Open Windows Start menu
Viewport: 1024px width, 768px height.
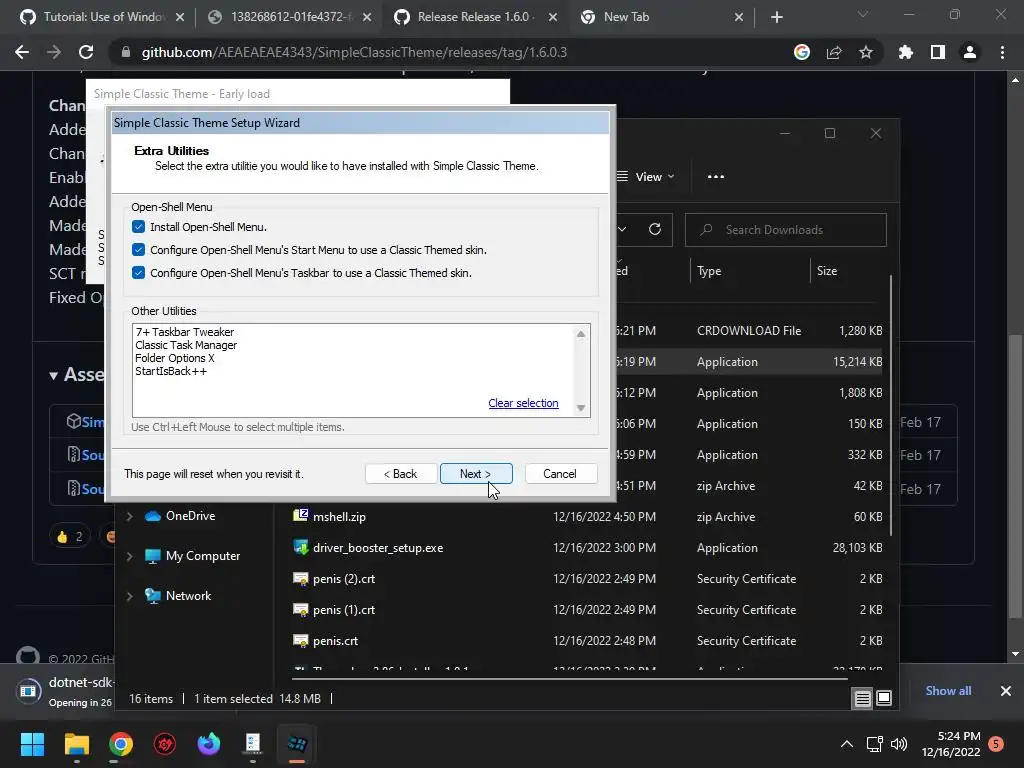[x=32, y=744]
